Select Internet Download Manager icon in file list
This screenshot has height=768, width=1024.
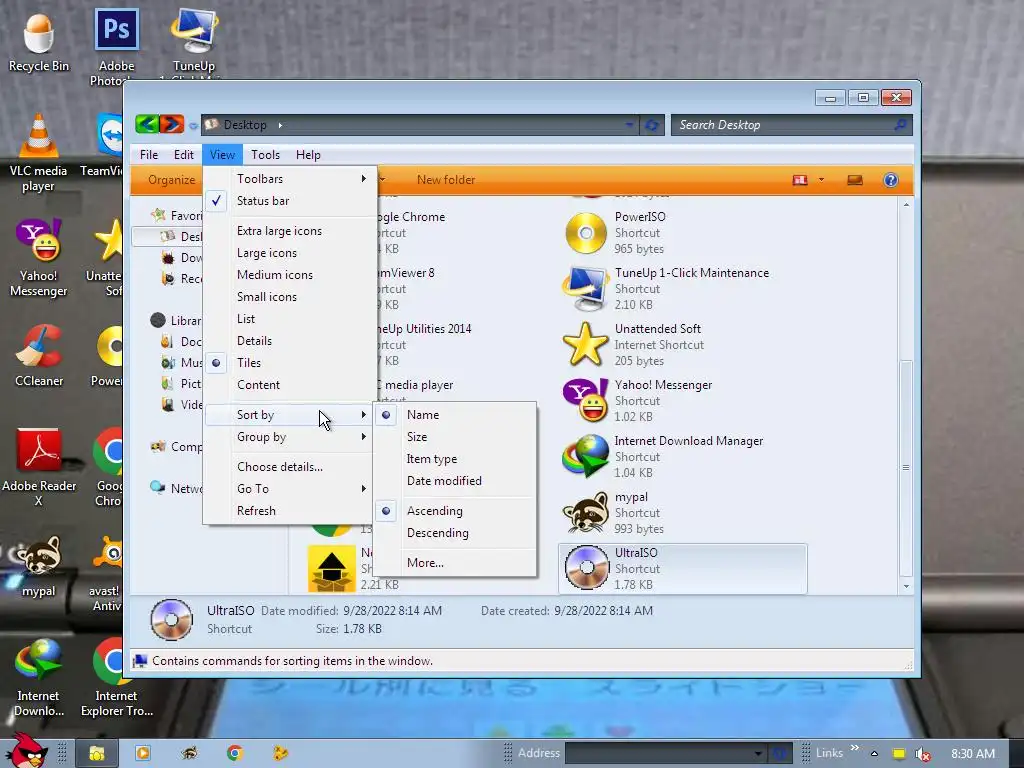tap(586, 456)
